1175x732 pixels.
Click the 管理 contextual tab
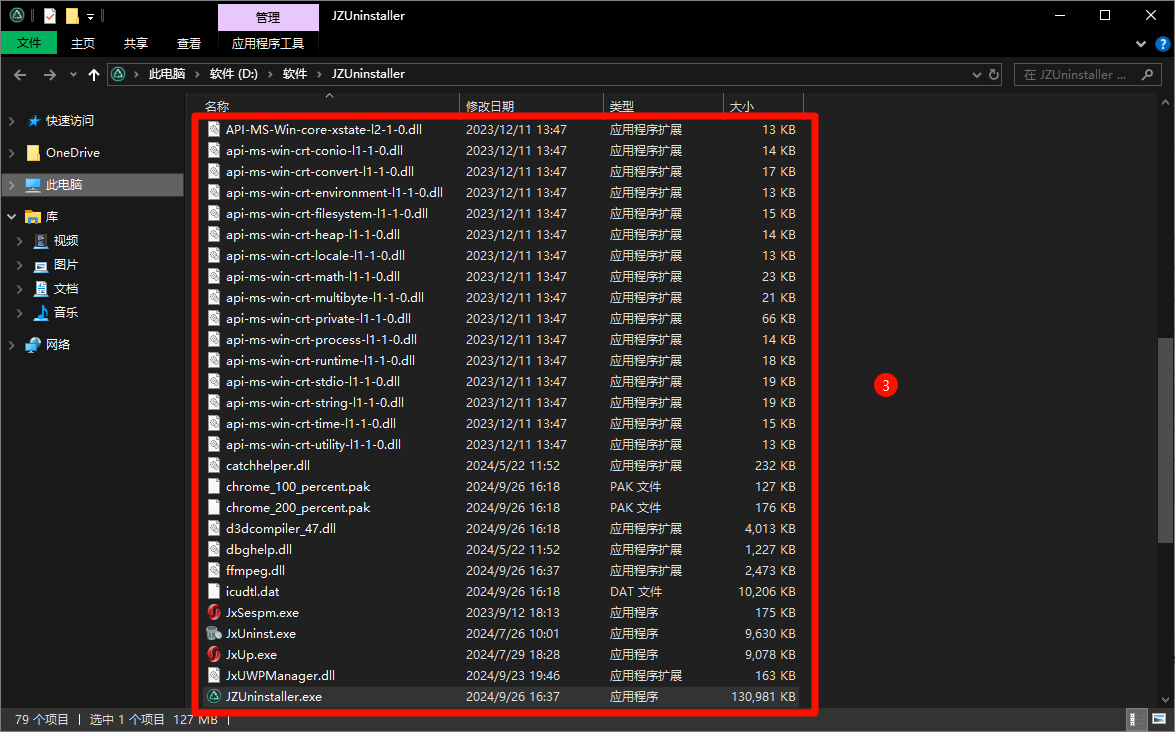(268, 16)
